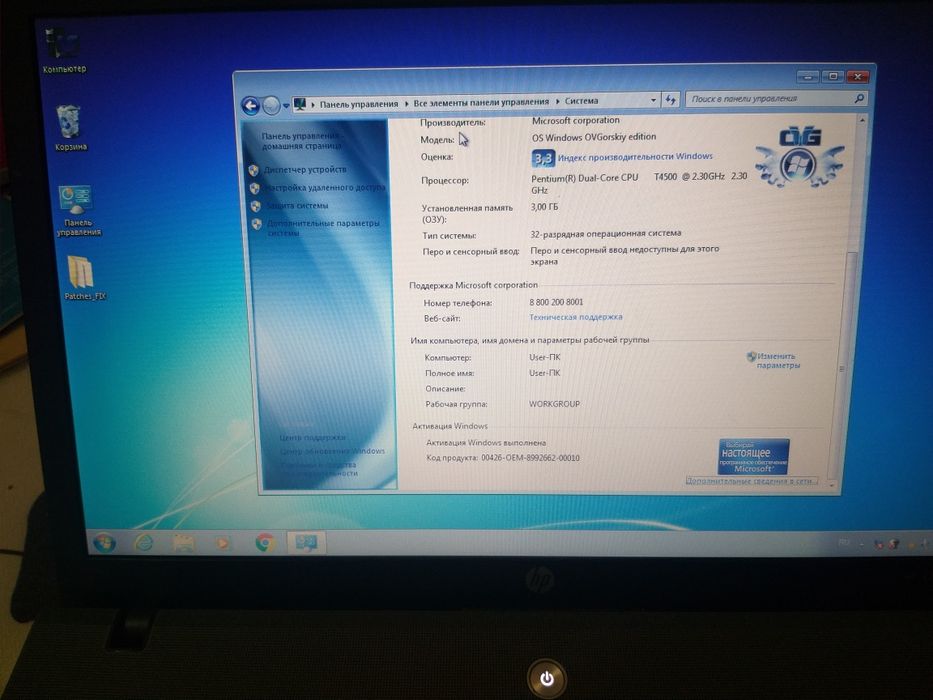933x700 pixels.
Task: Select Панель управления breadcrumb
Action: [359, 104]
